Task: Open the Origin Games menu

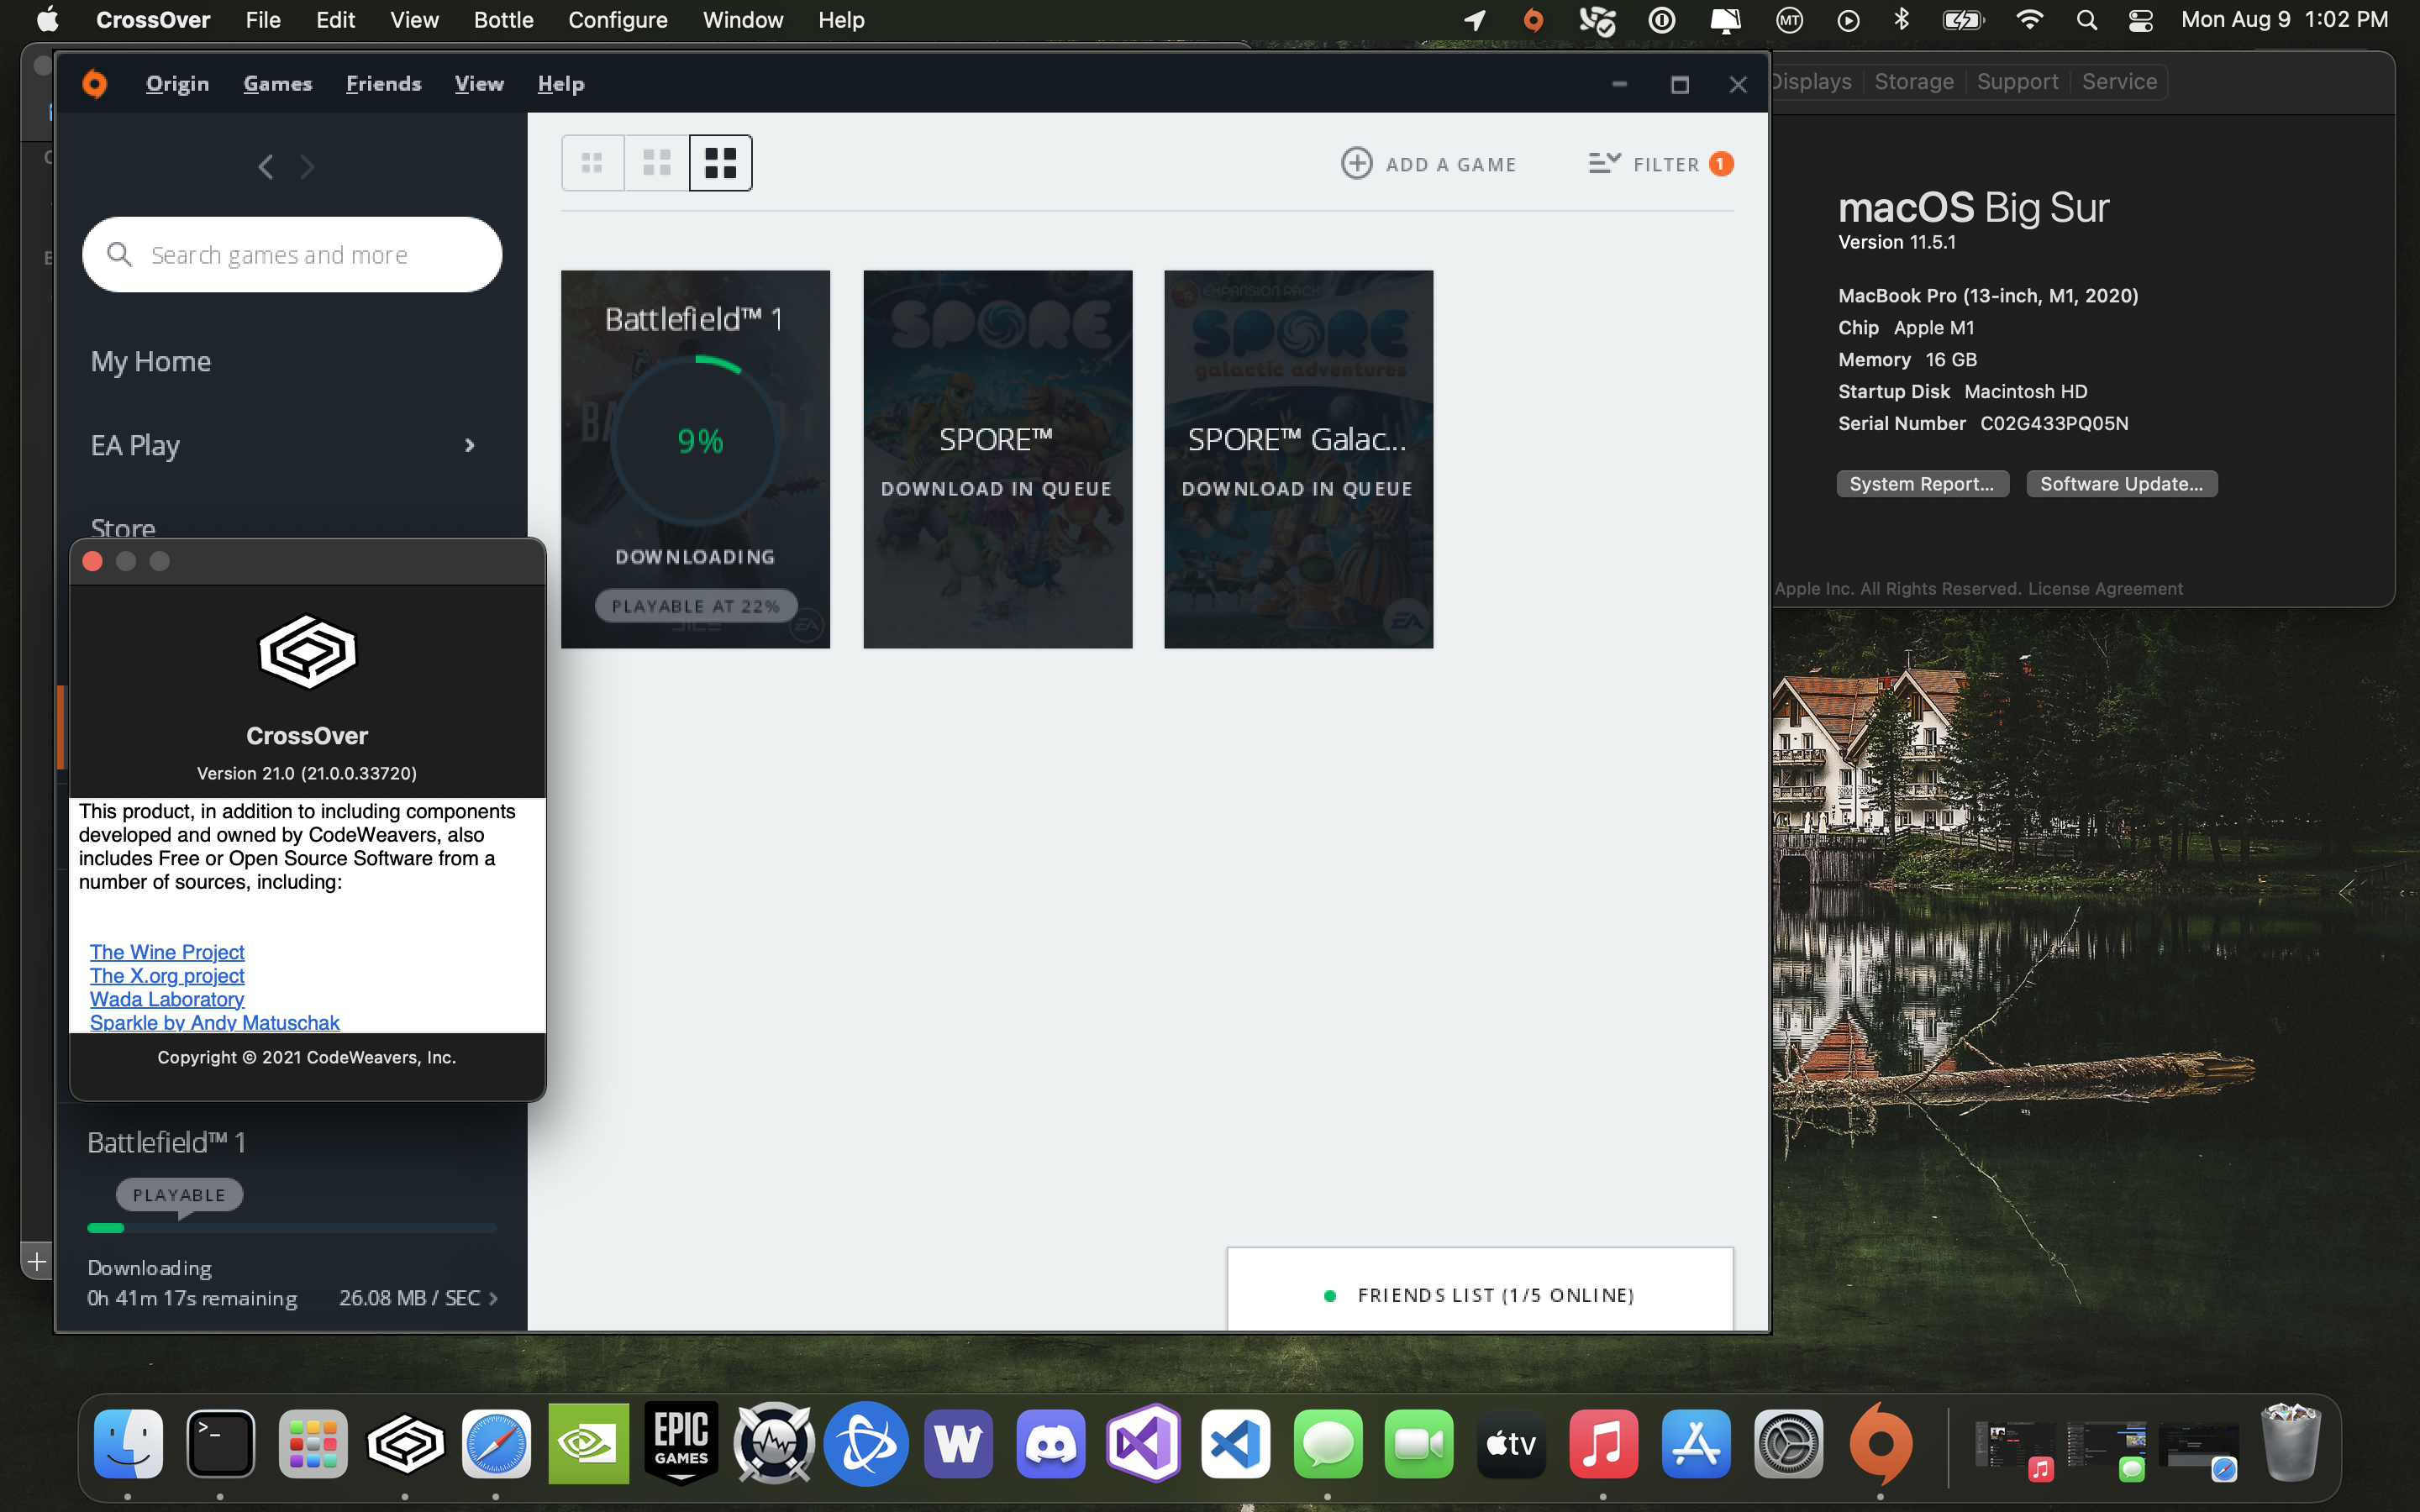Action: point(277,81)
